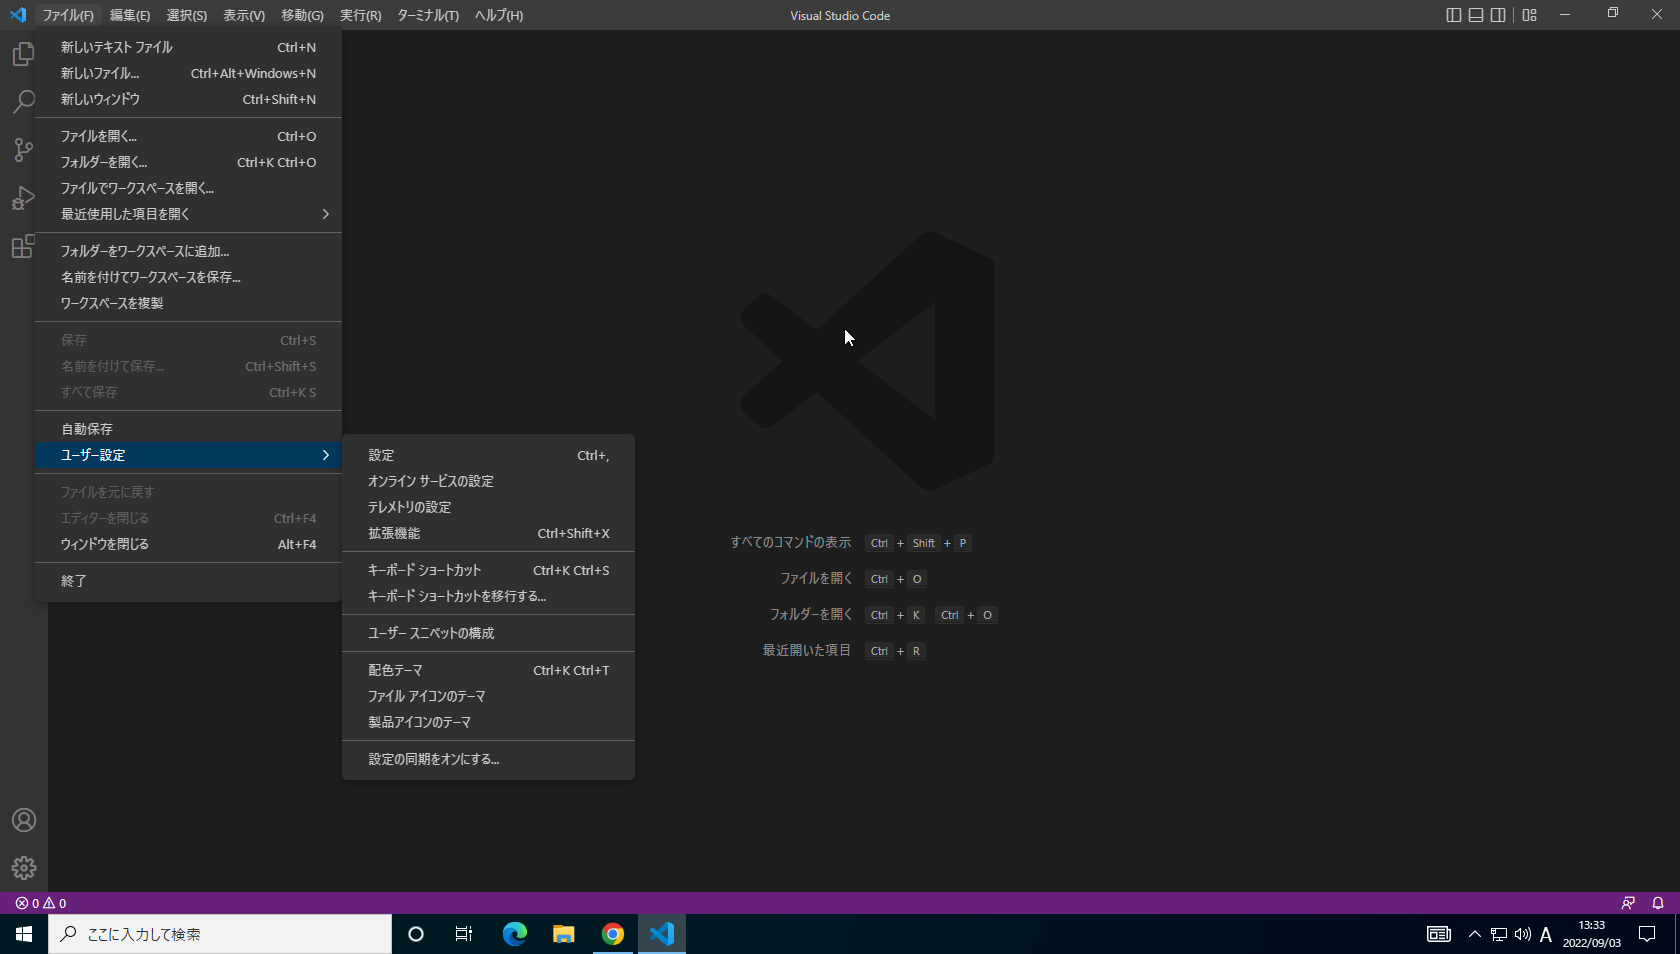Open the Search view in activity bar
The height and width of the screenshot is (954, 1680).
point(23,102)
